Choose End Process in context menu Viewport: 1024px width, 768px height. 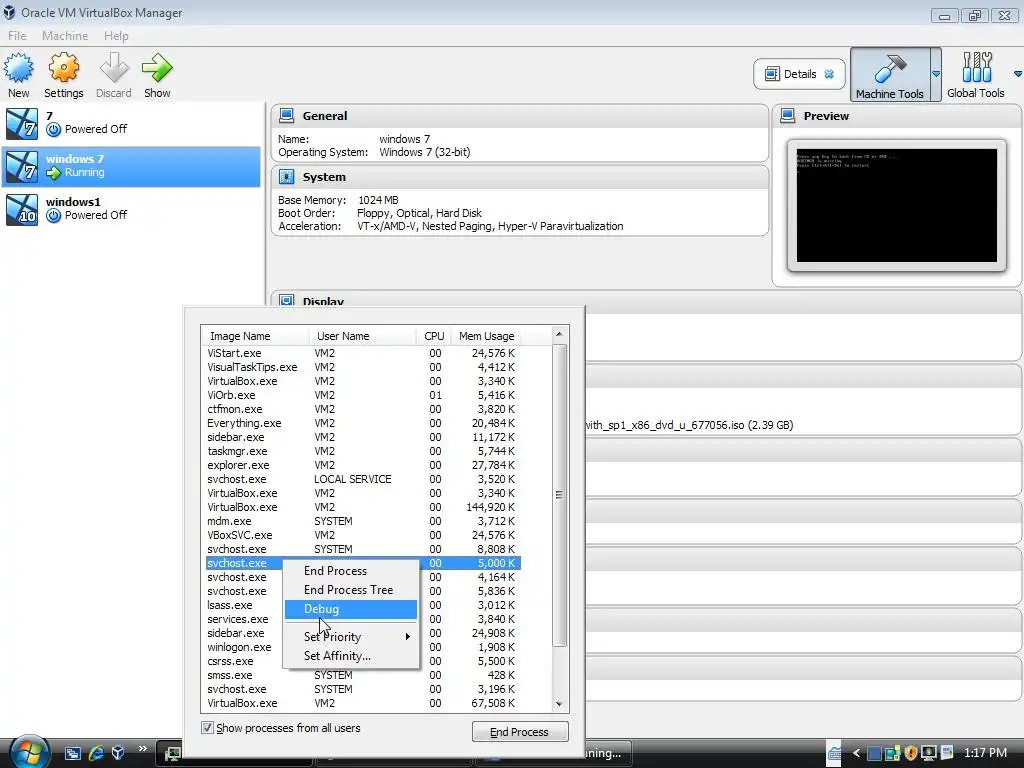[x=351, y=571]
